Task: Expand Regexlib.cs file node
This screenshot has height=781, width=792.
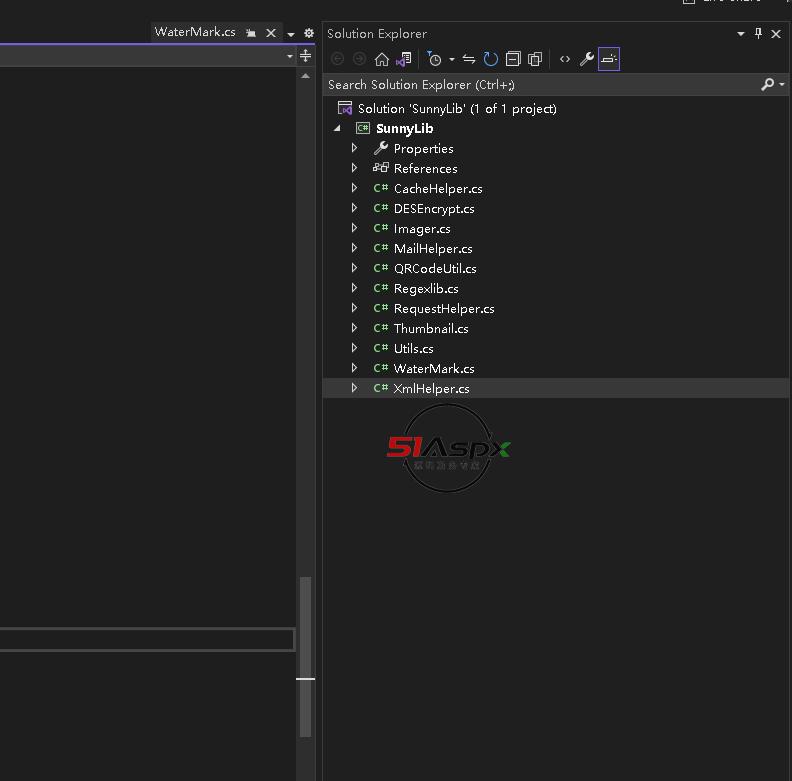Action: (x=354, y=288)
